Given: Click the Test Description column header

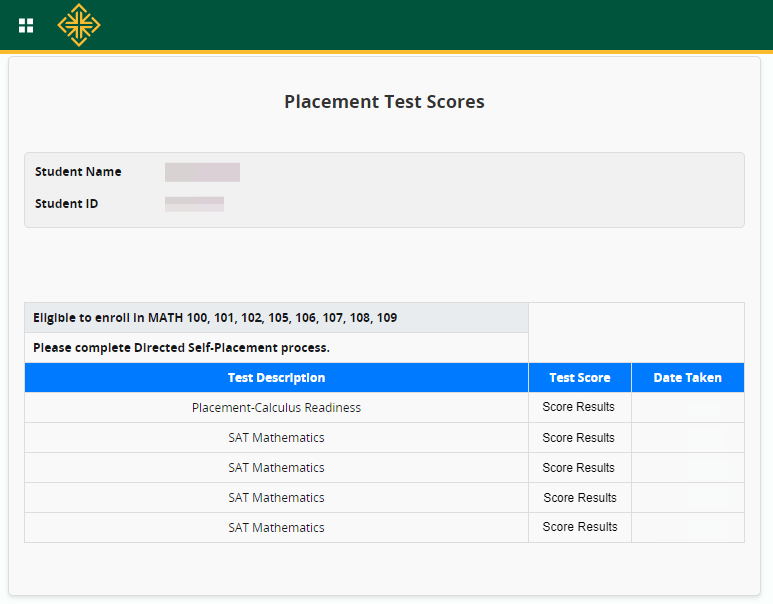Looking at the screenshot, I should [x=277, y=378].
